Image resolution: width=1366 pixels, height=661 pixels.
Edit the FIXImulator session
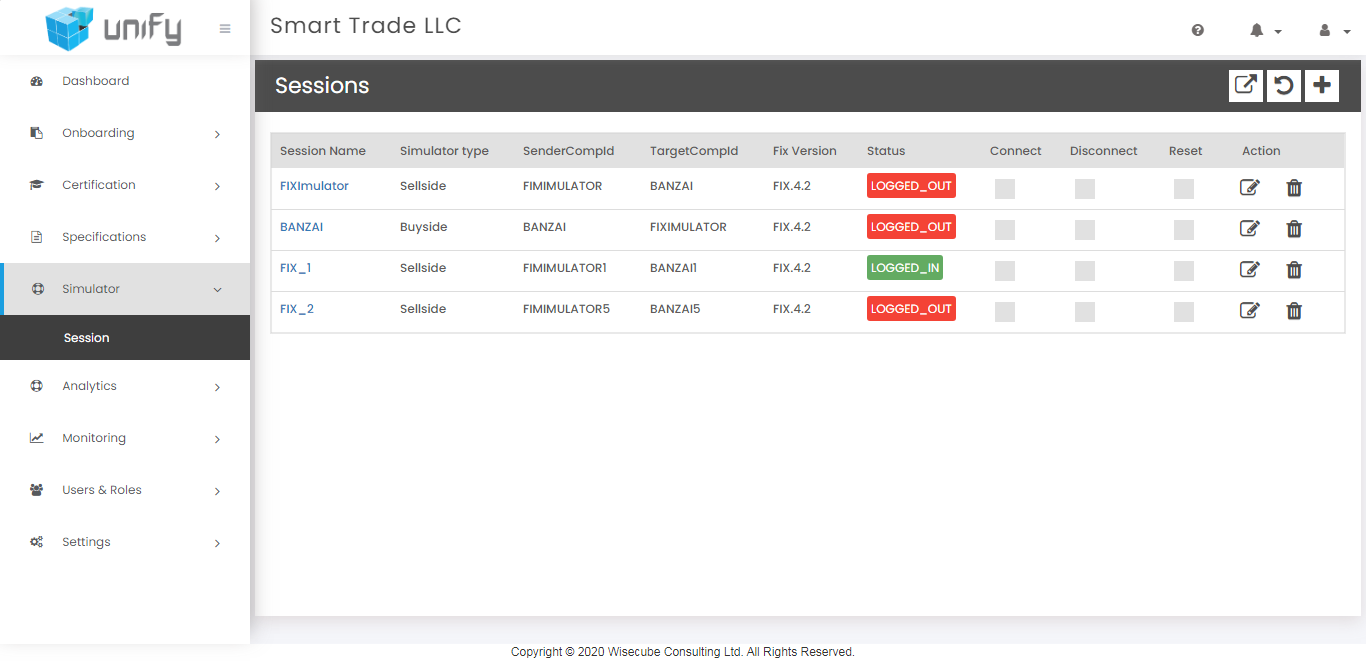pyautogui.click(x=1249, y=187)
